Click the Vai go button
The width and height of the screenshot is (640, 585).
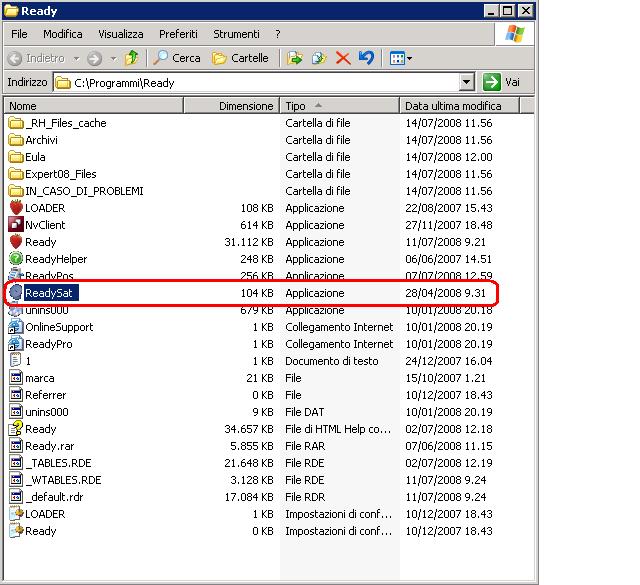click(x=502, y=82)
